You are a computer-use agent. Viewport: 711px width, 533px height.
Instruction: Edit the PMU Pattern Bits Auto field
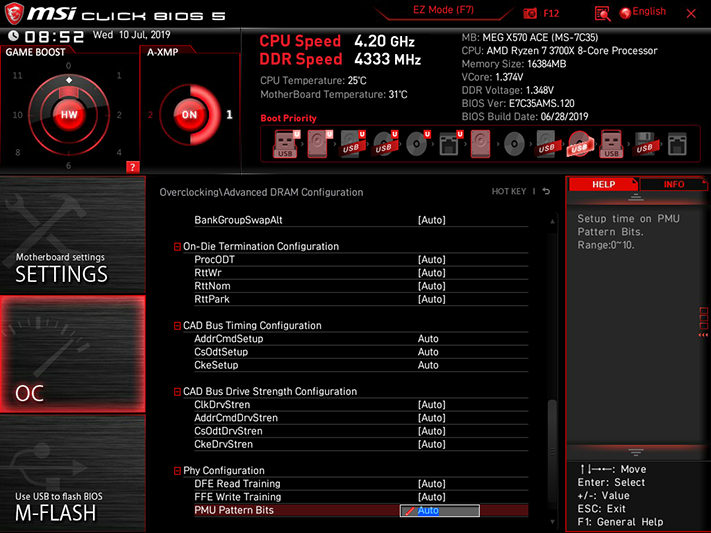coord(439,510)
